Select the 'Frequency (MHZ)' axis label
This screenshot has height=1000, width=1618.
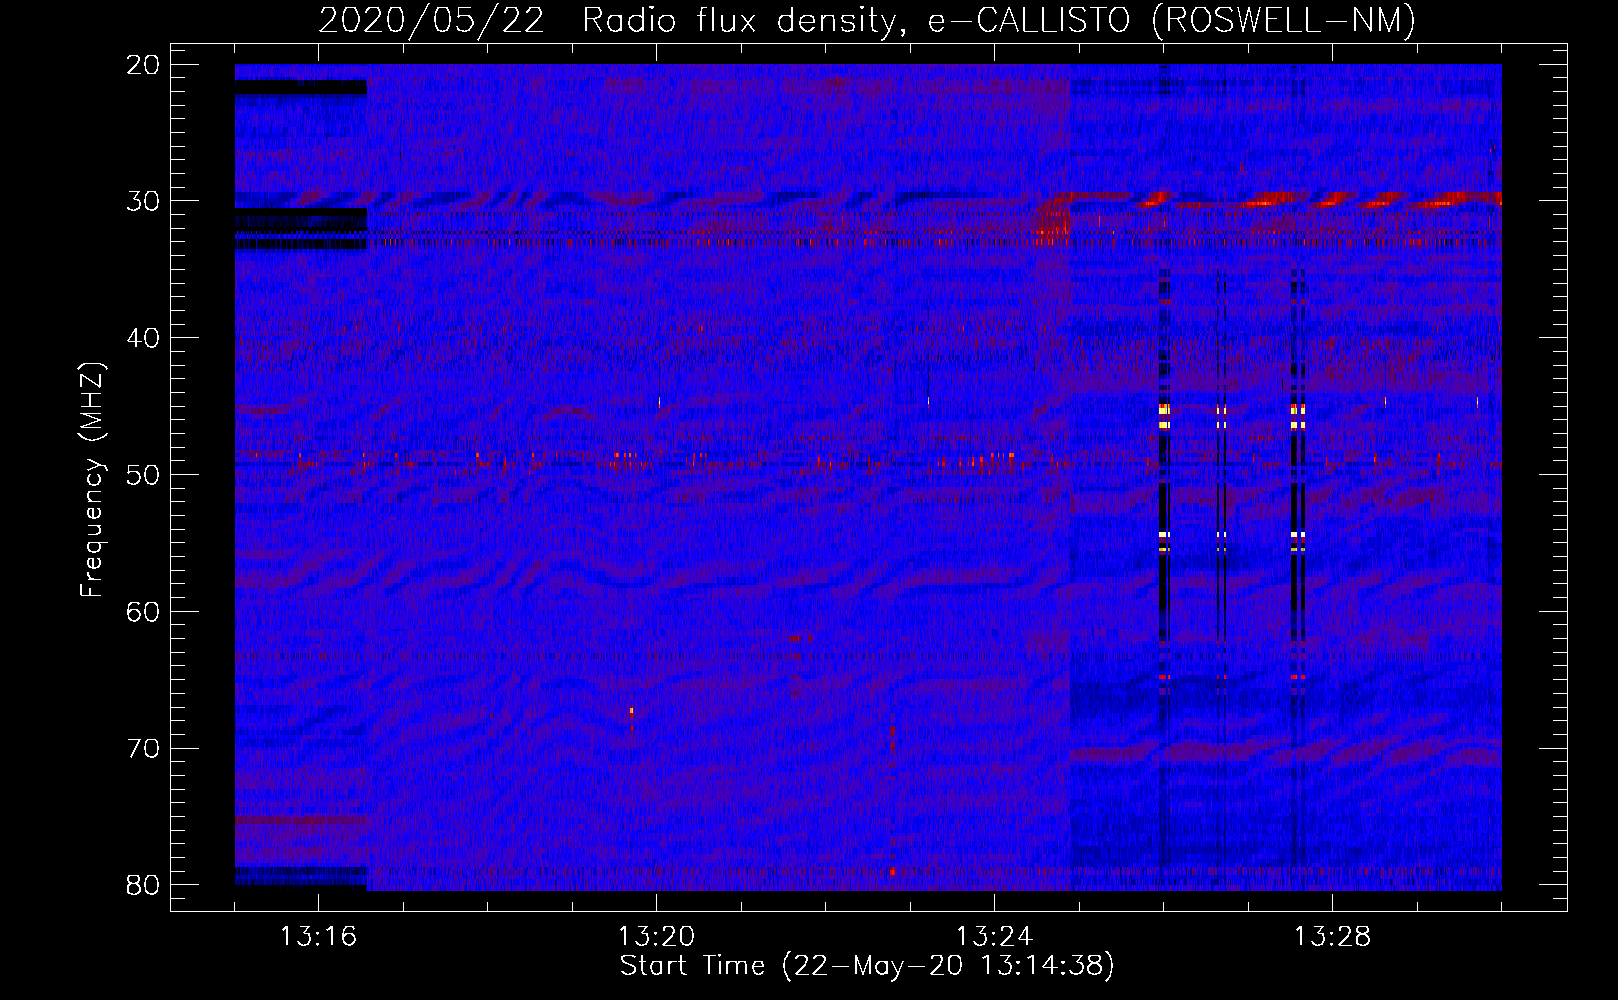(92, 480)
